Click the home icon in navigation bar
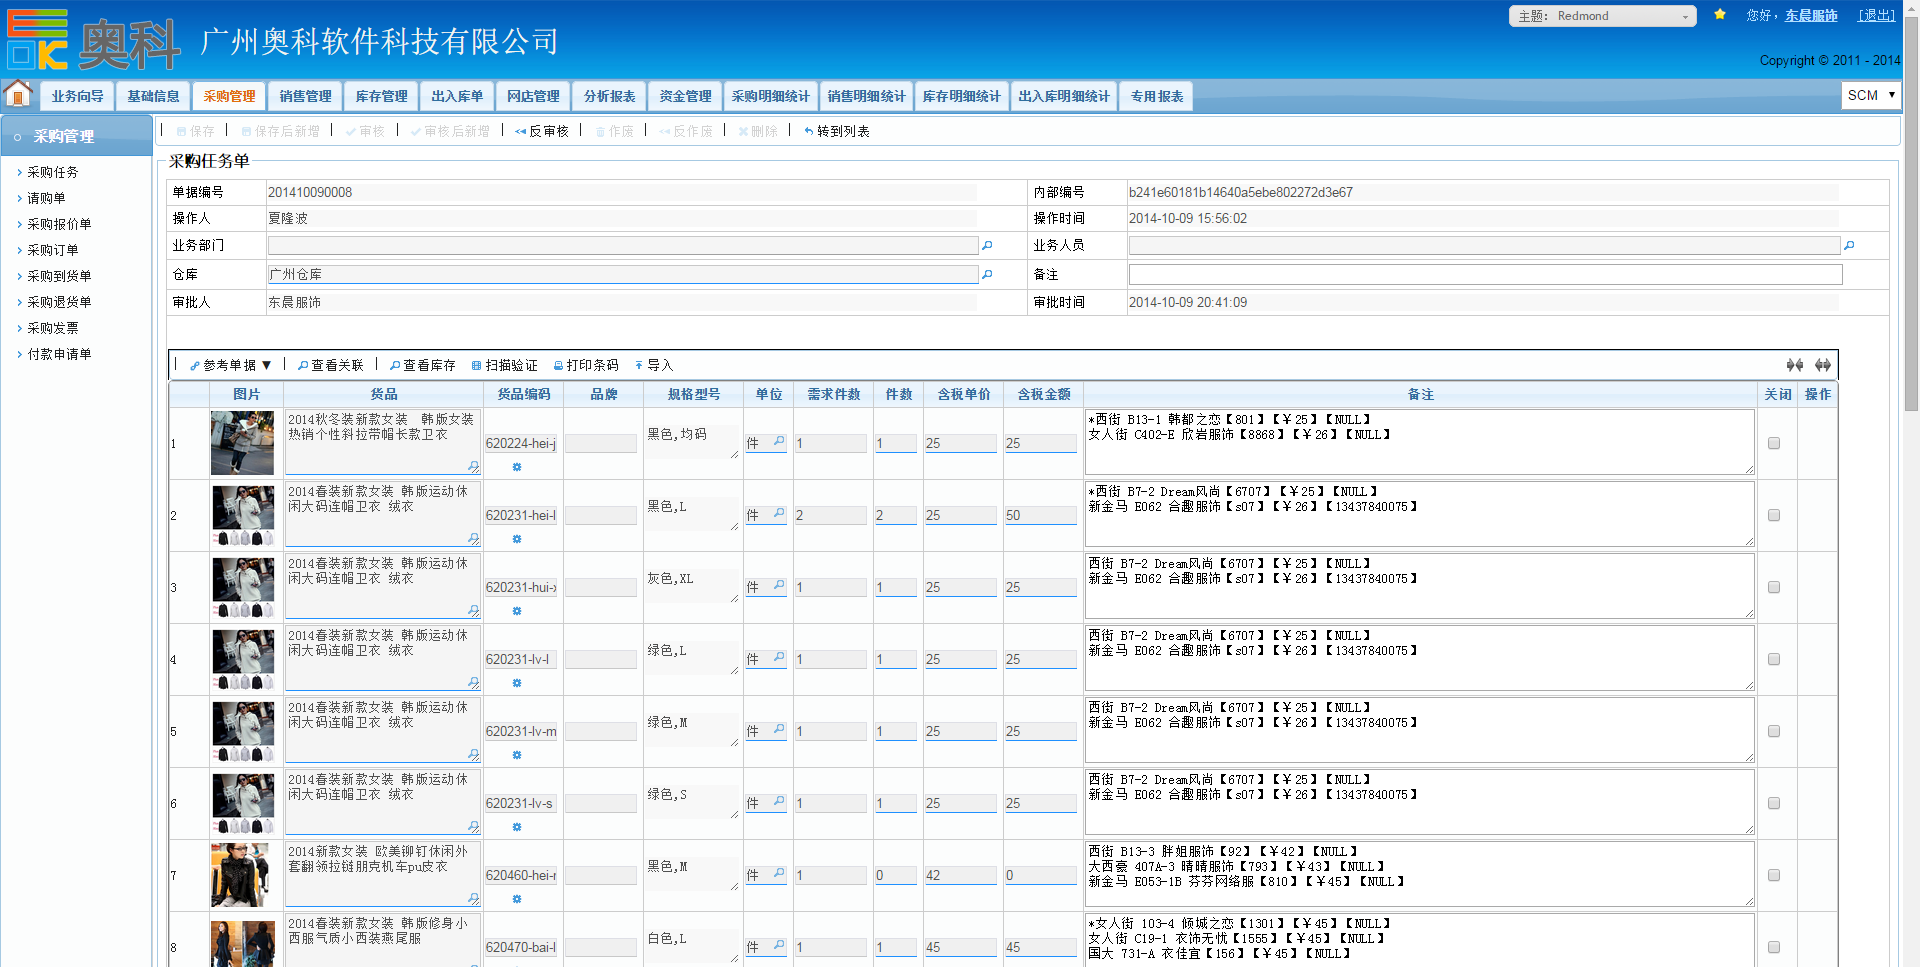1920x967 pixels. [x=18, y=95]
